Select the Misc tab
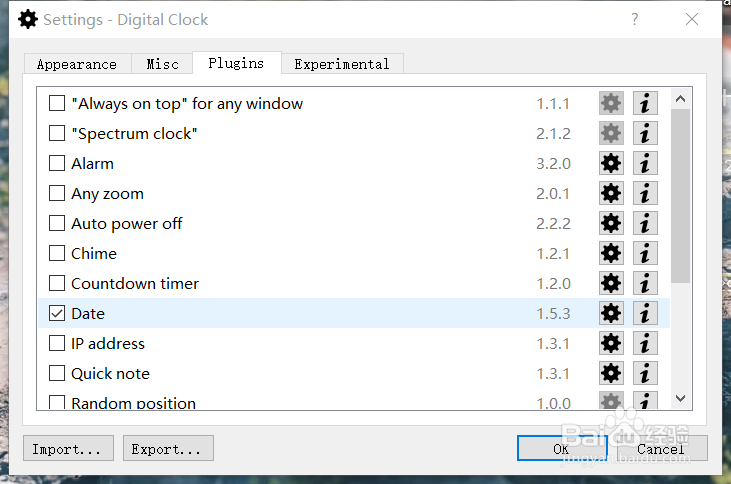This screenshot has height=484, width=731. (162, 64)
